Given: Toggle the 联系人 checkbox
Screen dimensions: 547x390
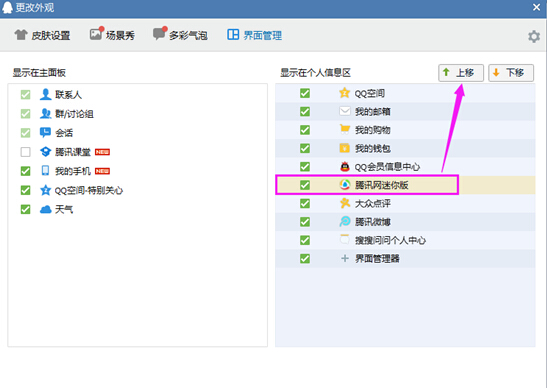Looking at the screenshot, I should pyautogui.click(x=25, y=95).
